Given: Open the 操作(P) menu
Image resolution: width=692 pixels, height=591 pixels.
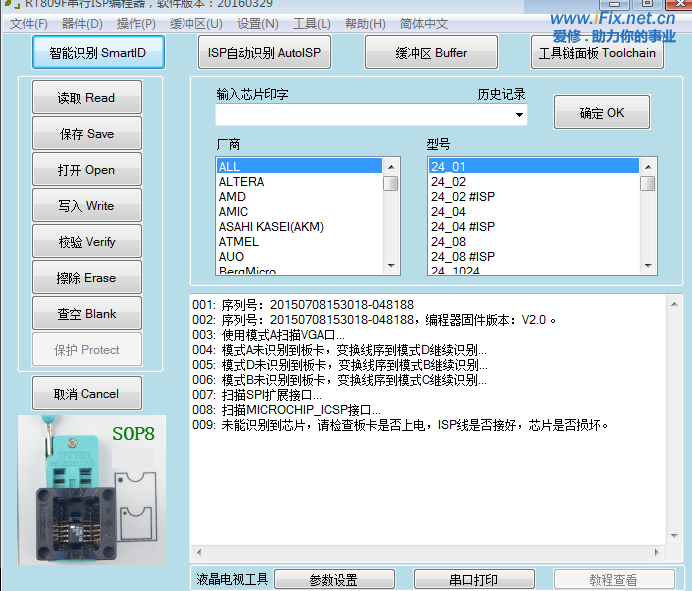Looking at the screenshot, I should click(136, 23).
